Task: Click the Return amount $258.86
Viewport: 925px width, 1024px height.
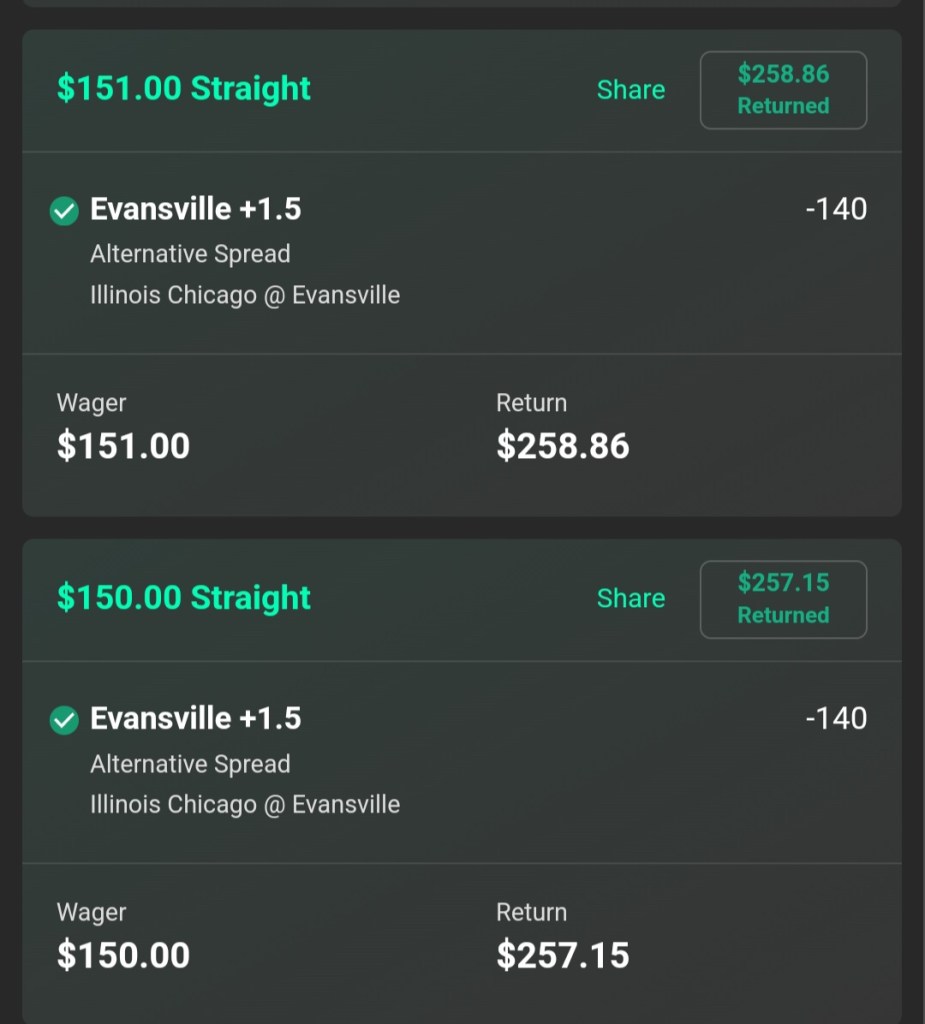Action: point(563,446)
